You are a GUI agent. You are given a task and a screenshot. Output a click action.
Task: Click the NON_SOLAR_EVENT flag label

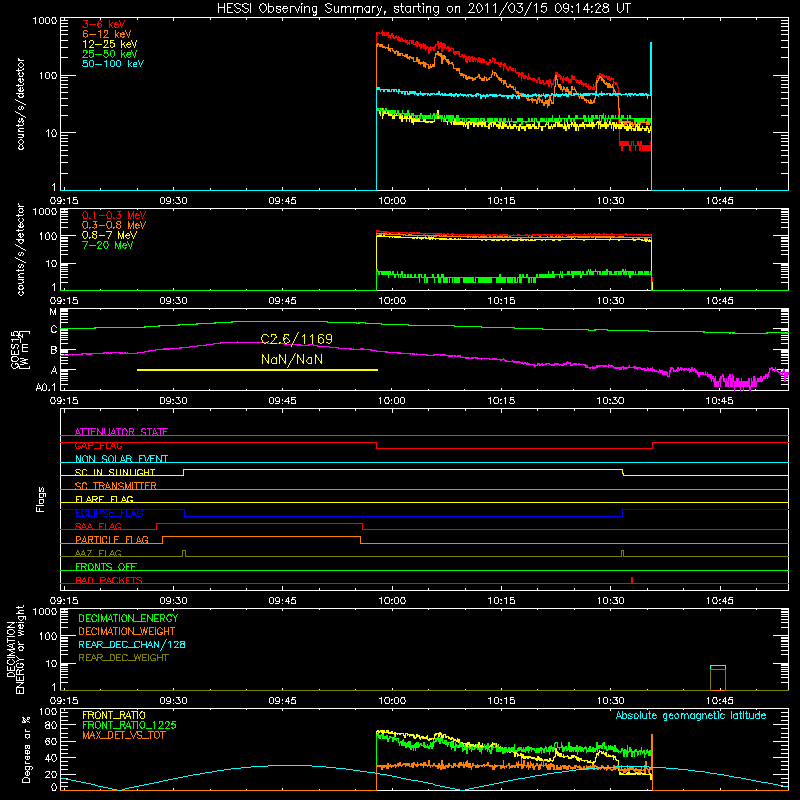click(121, 459)
